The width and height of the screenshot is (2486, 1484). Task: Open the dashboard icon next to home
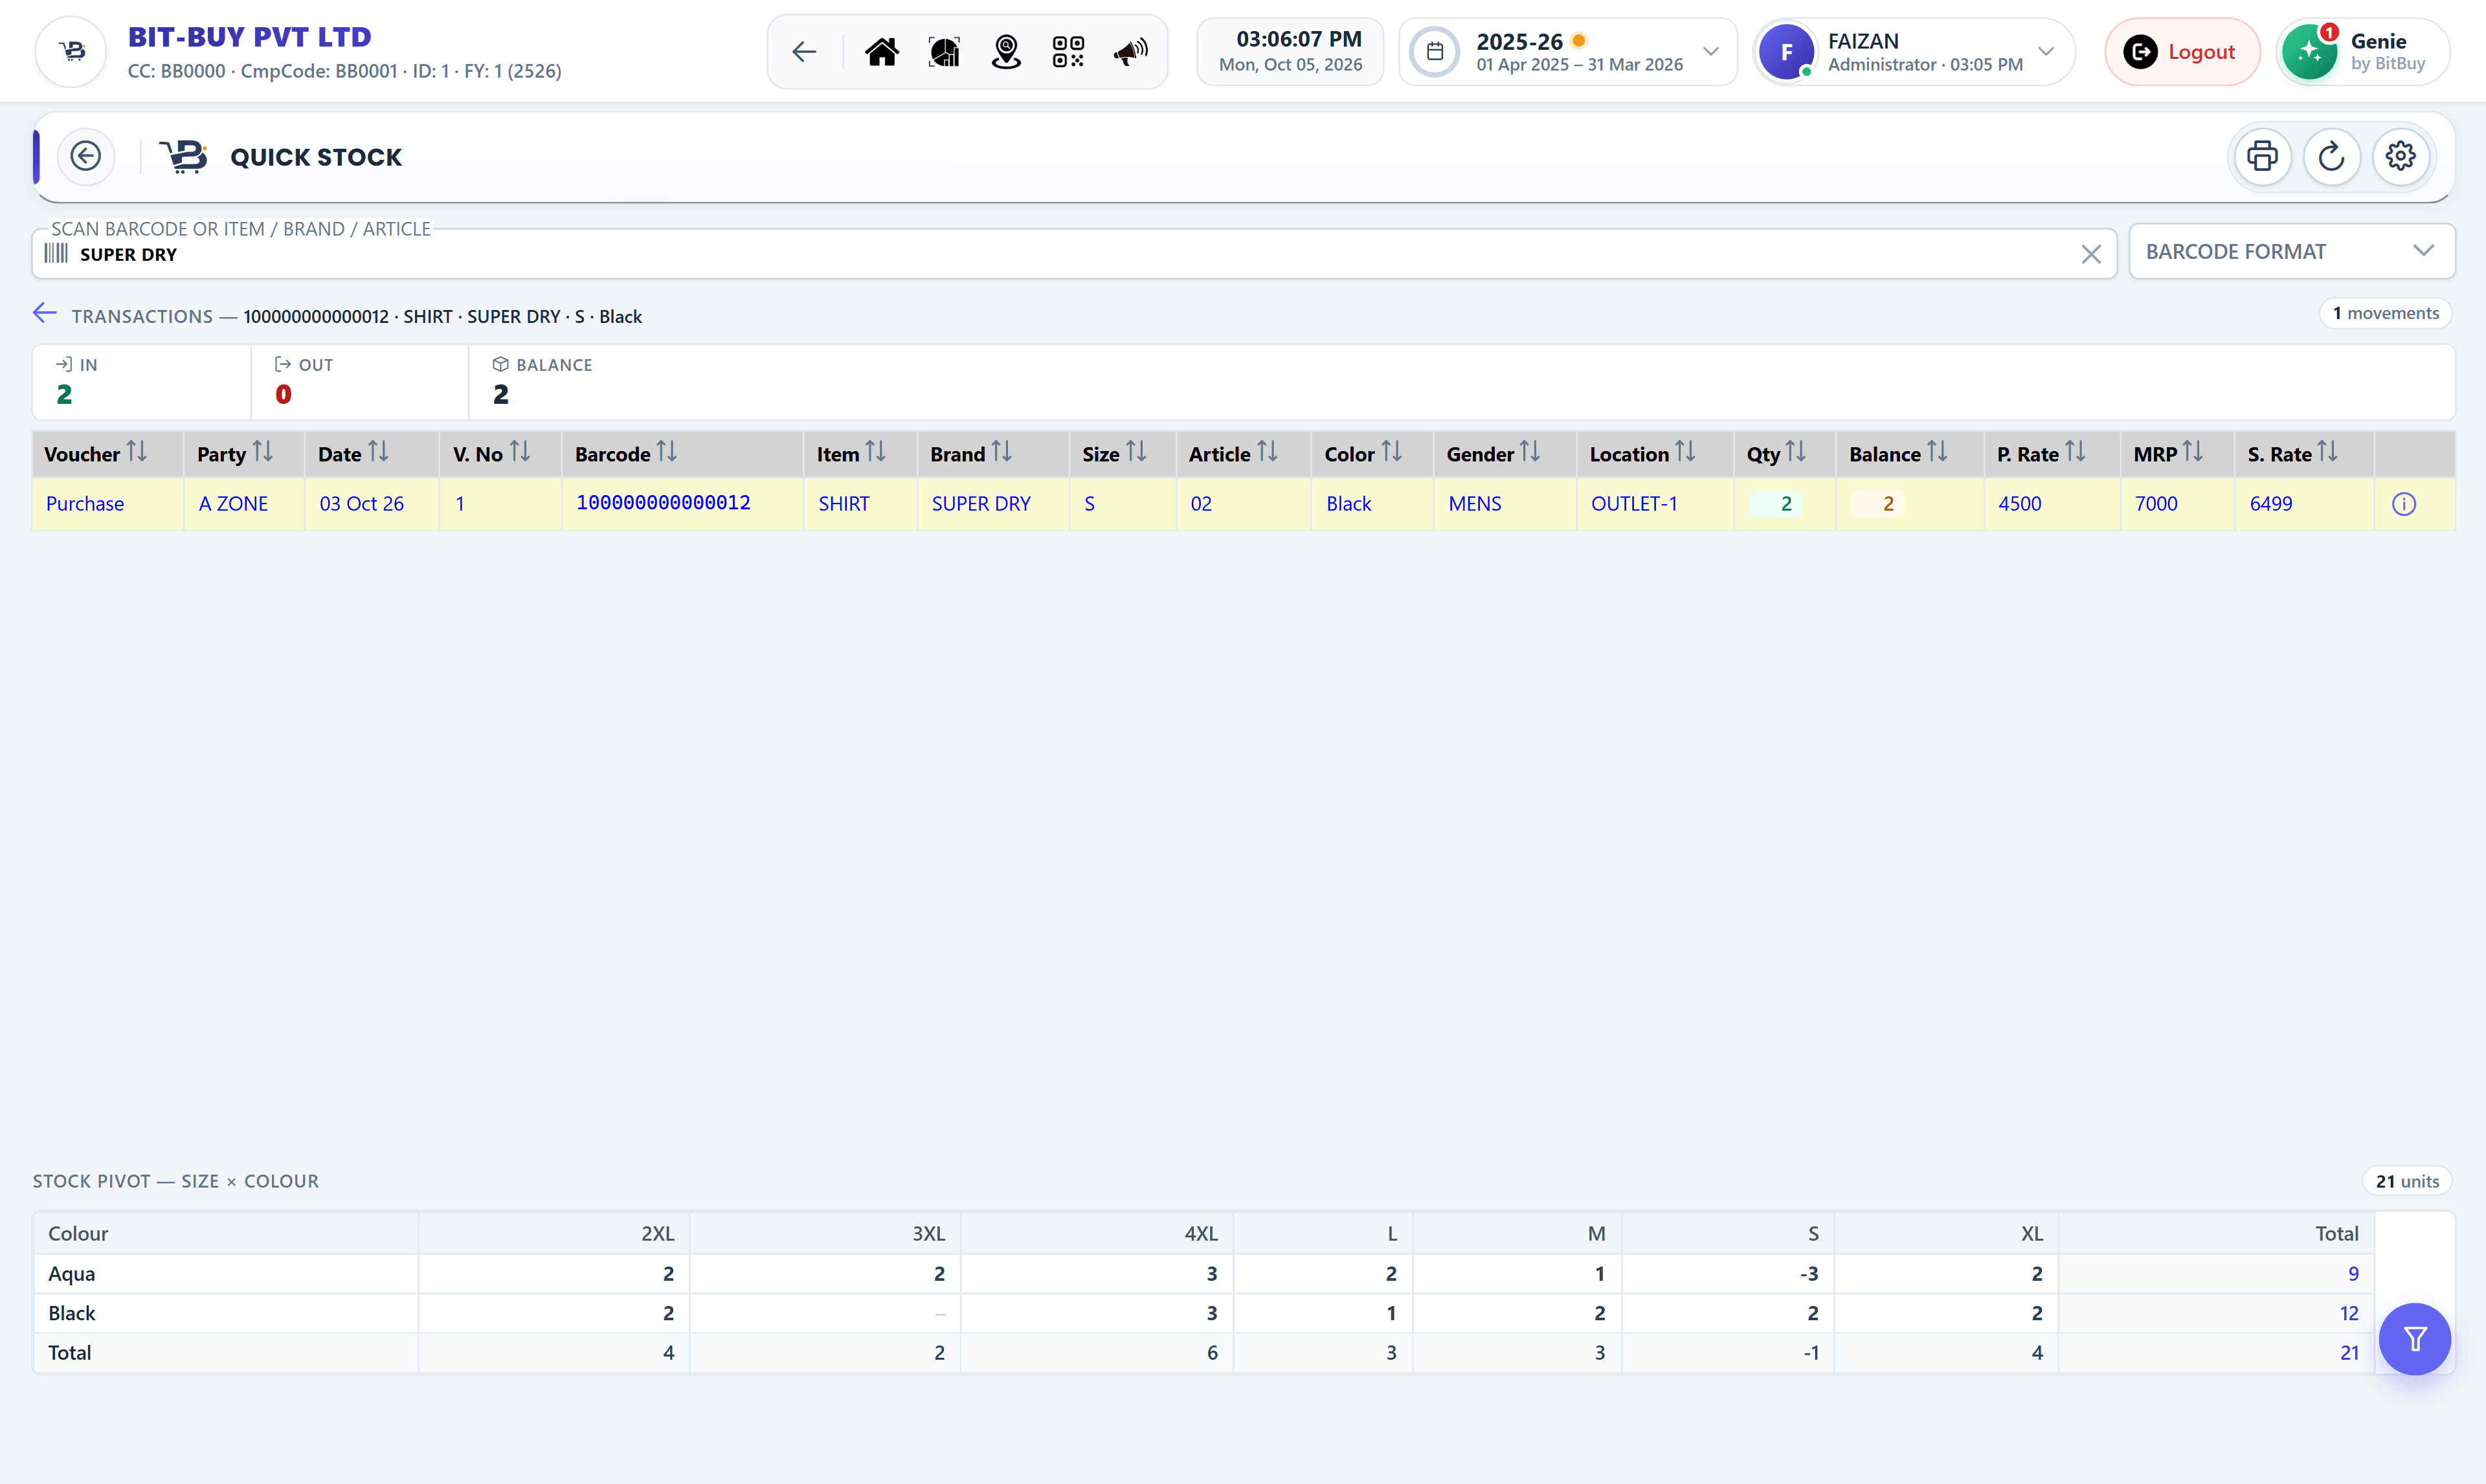point(943,52)
